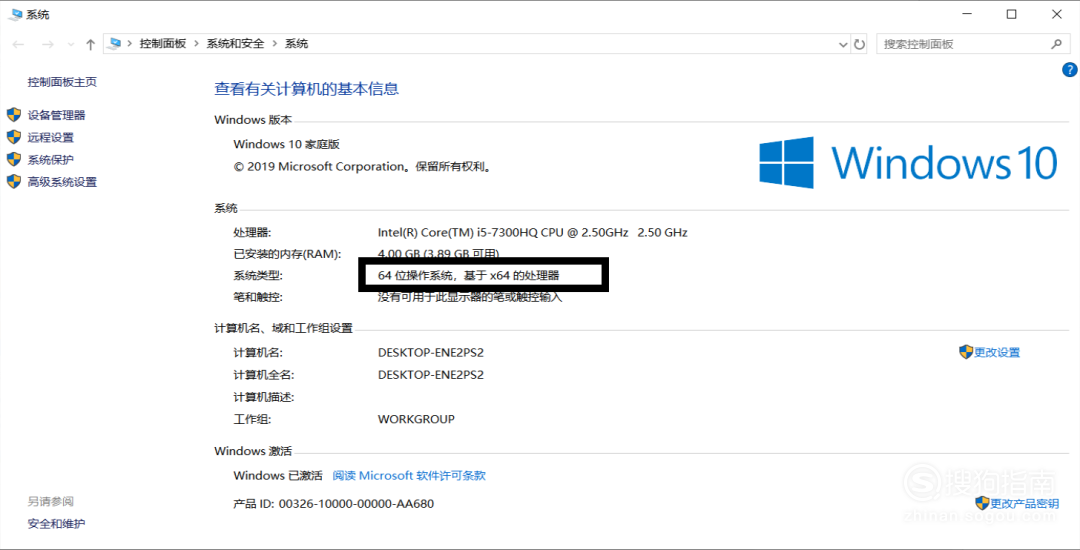Select the computer name DESKTOP-ENE2PS2 next to 计算机名
This screenshot has width=1080, height=550.
click(431, 352)
